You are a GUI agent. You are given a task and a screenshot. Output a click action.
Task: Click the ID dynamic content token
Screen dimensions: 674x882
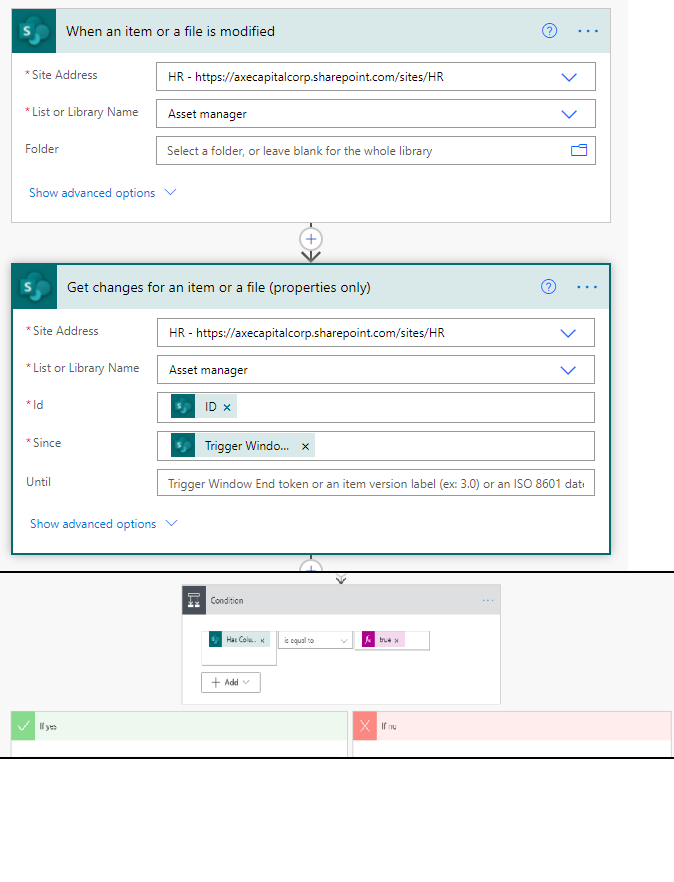tap(204, 407)
